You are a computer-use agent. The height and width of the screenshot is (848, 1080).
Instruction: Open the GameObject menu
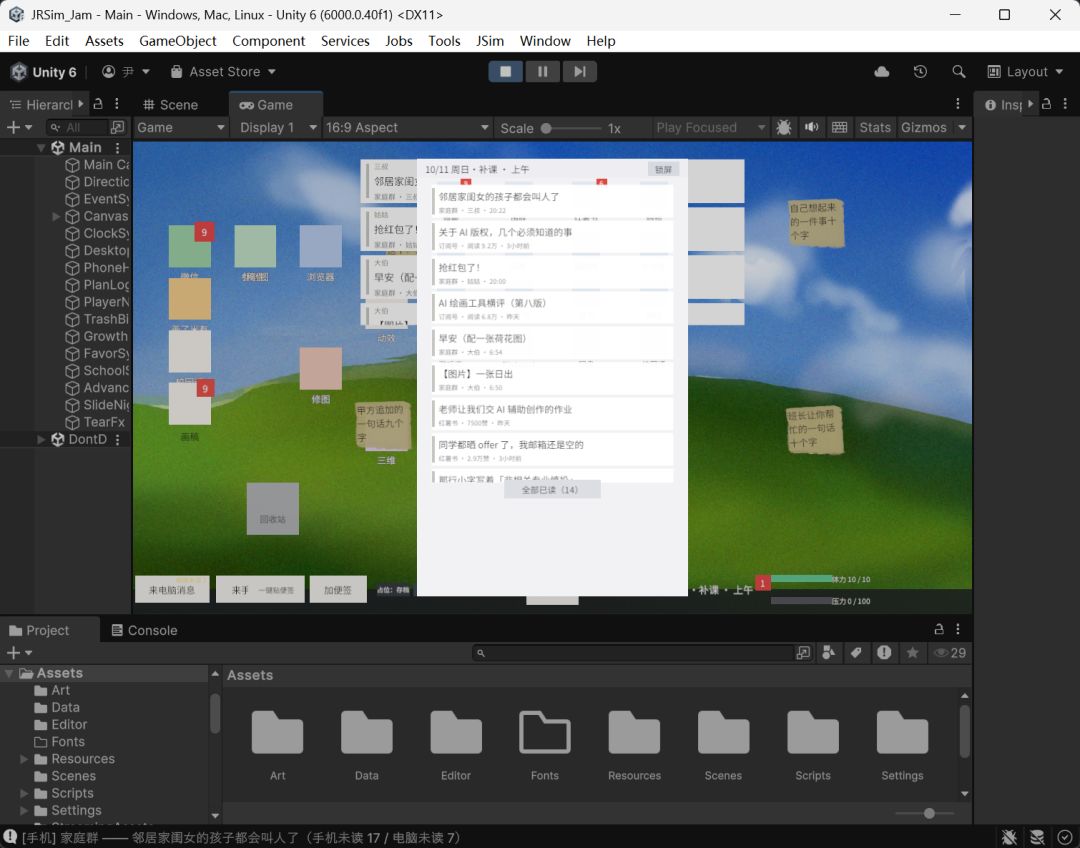click(x=178, y=41)
